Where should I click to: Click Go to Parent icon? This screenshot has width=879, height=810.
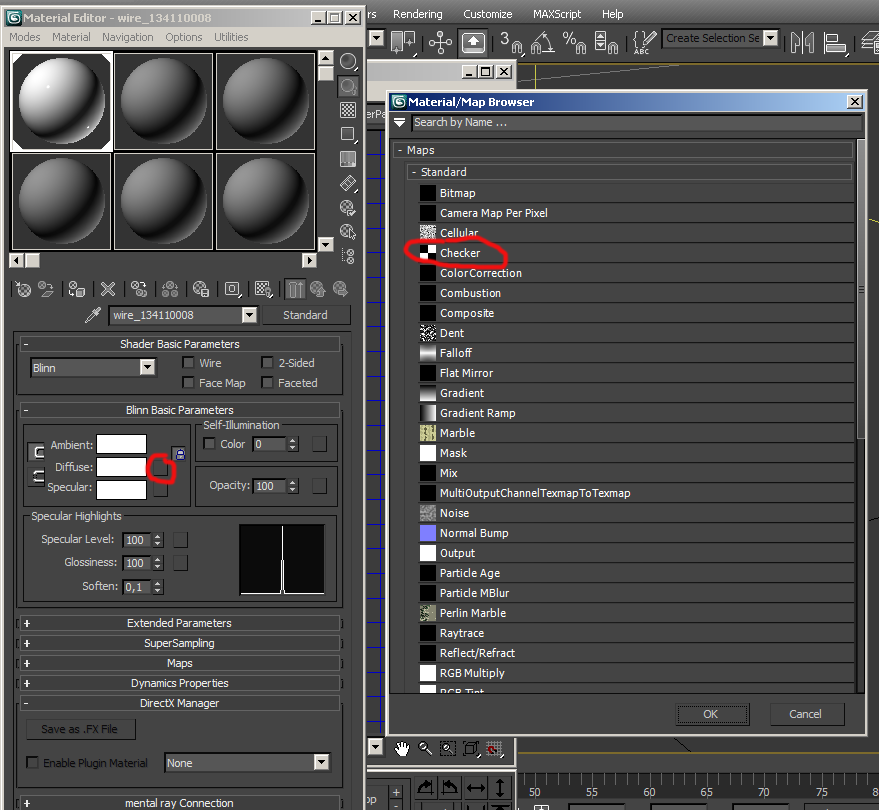pyautogui.click(x=318, y=289)
